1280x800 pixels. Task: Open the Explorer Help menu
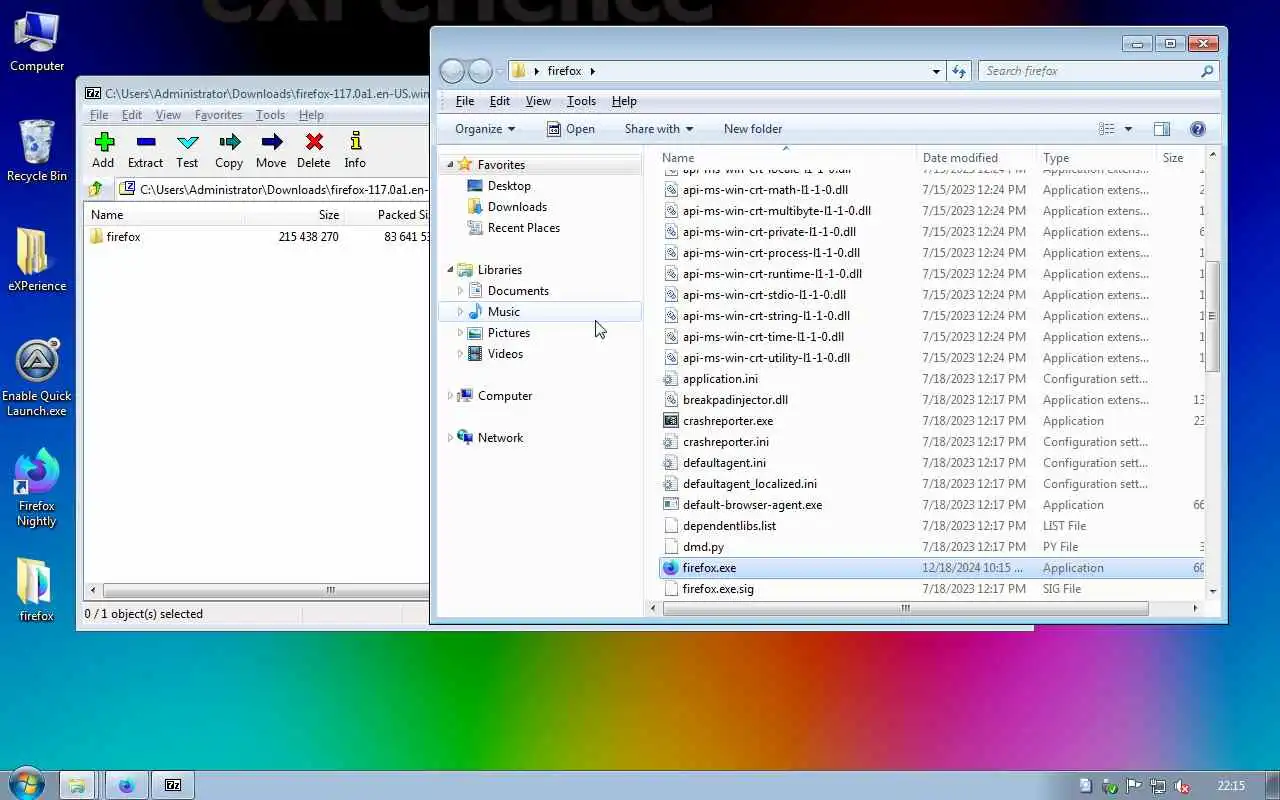pyautogui.click(x=624, y=101)
